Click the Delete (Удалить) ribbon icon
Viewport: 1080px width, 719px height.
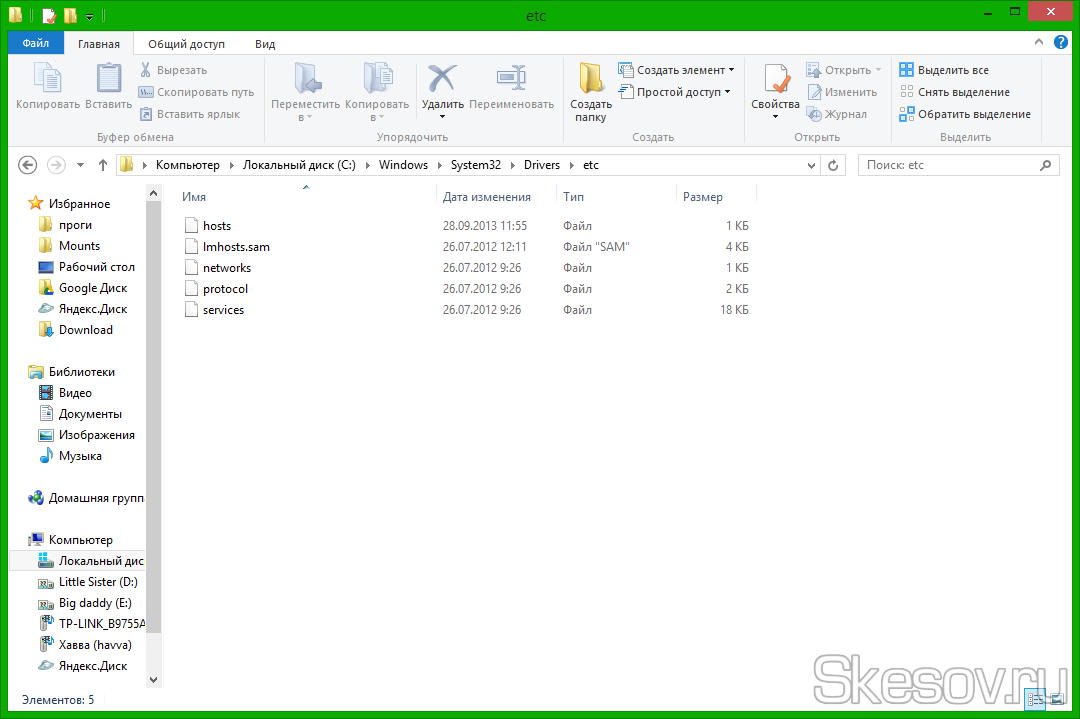442,81
